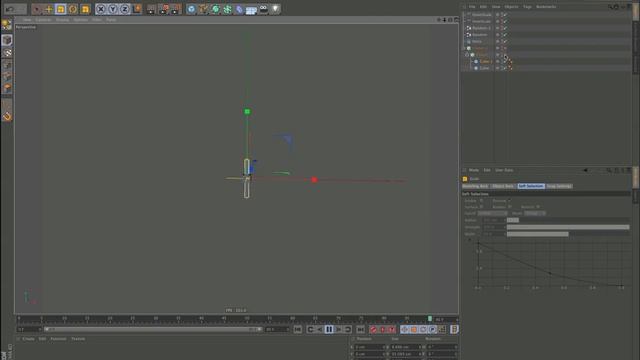Select the highlighted Scale tool
This screenshot has width=640, height=360.
(60, 9)
